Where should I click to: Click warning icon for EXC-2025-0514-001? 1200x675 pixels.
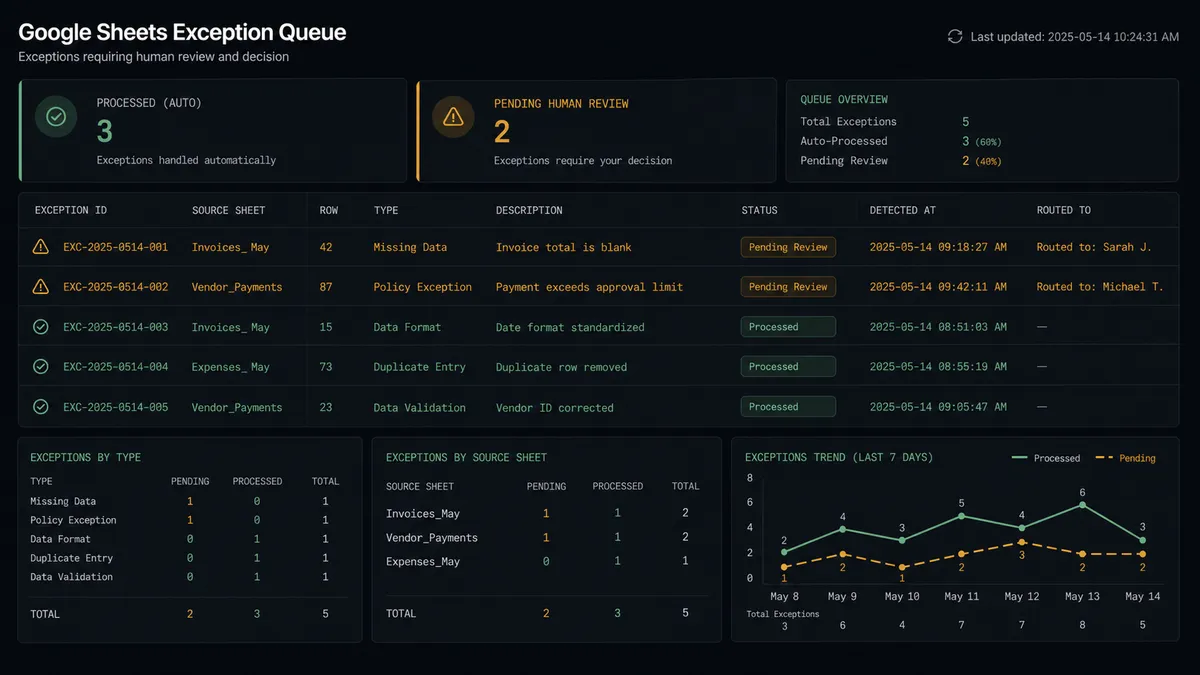(x=41, y=246)
